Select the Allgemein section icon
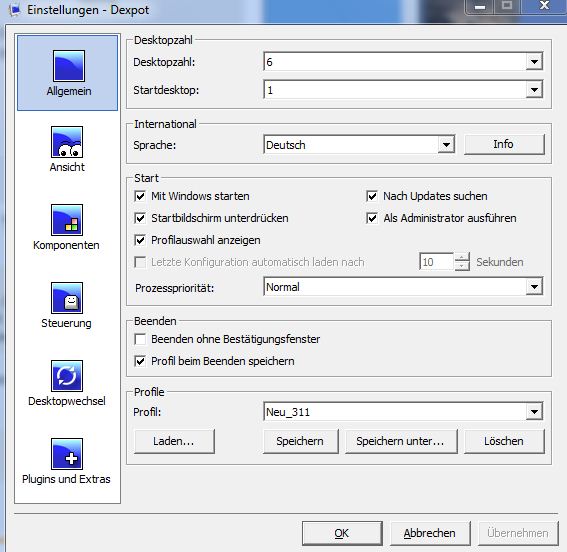Screen dimensions: 567x552 point(69,66)
